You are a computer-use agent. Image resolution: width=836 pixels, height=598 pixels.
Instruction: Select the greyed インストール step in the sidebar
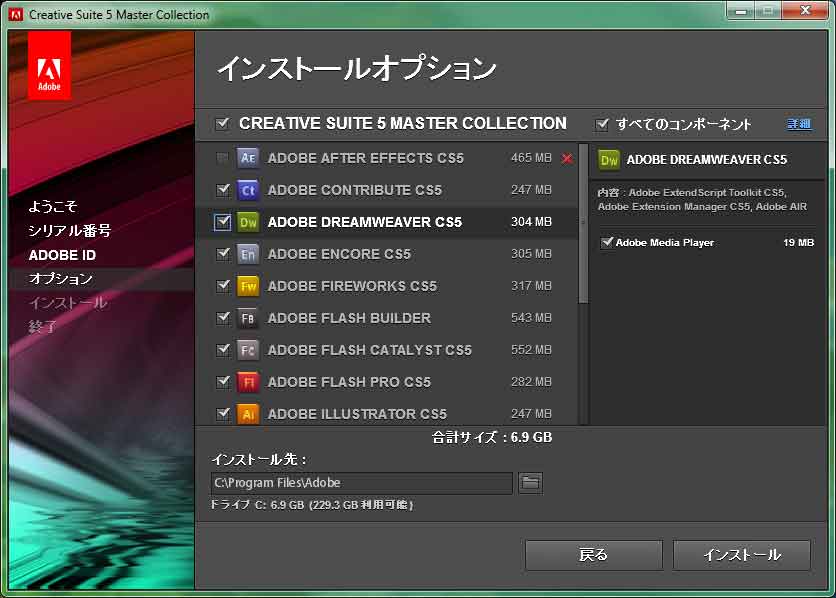(x=68, y=303)
